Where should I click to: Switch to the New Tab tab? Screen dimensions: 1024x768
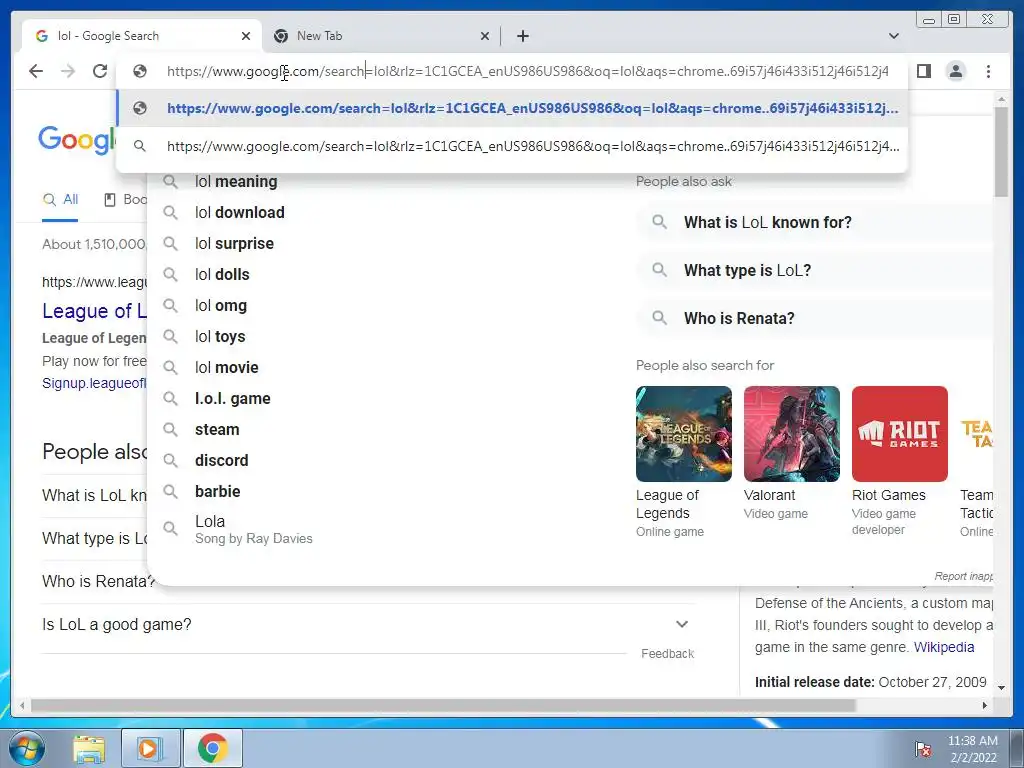[x=381, y=36]
